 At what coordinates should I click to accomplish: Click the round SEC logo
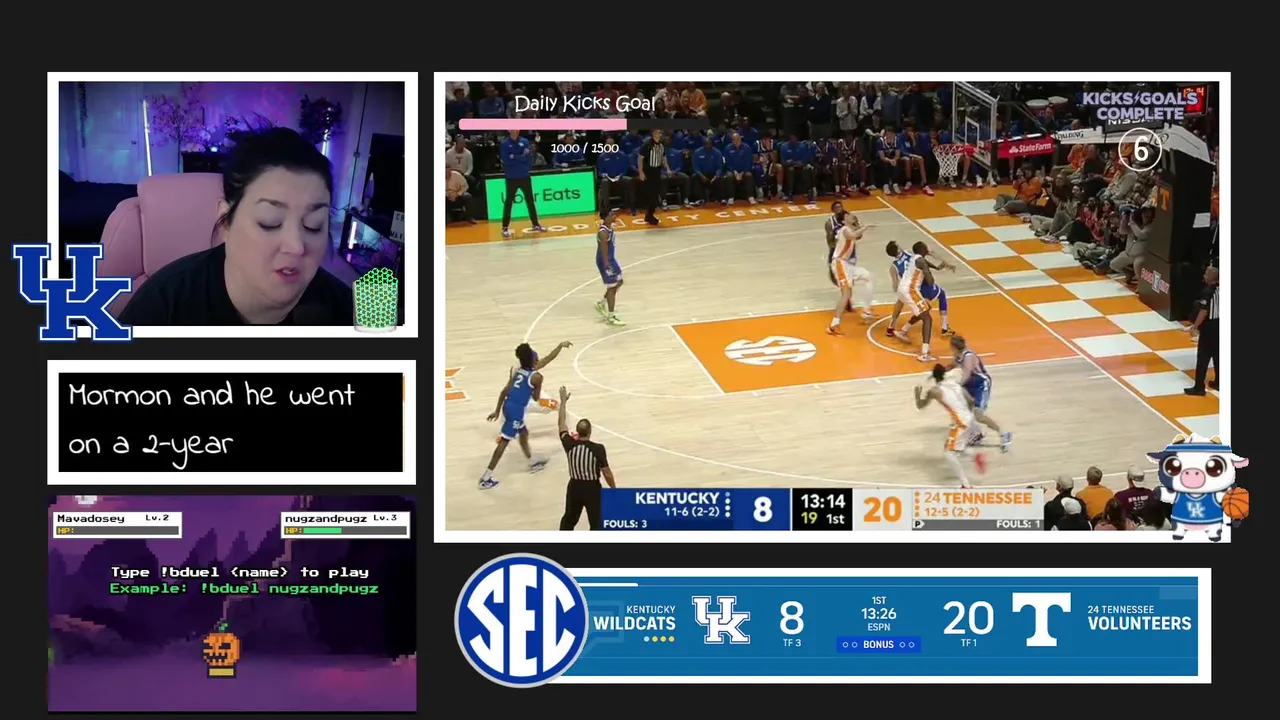coord(521,620)
